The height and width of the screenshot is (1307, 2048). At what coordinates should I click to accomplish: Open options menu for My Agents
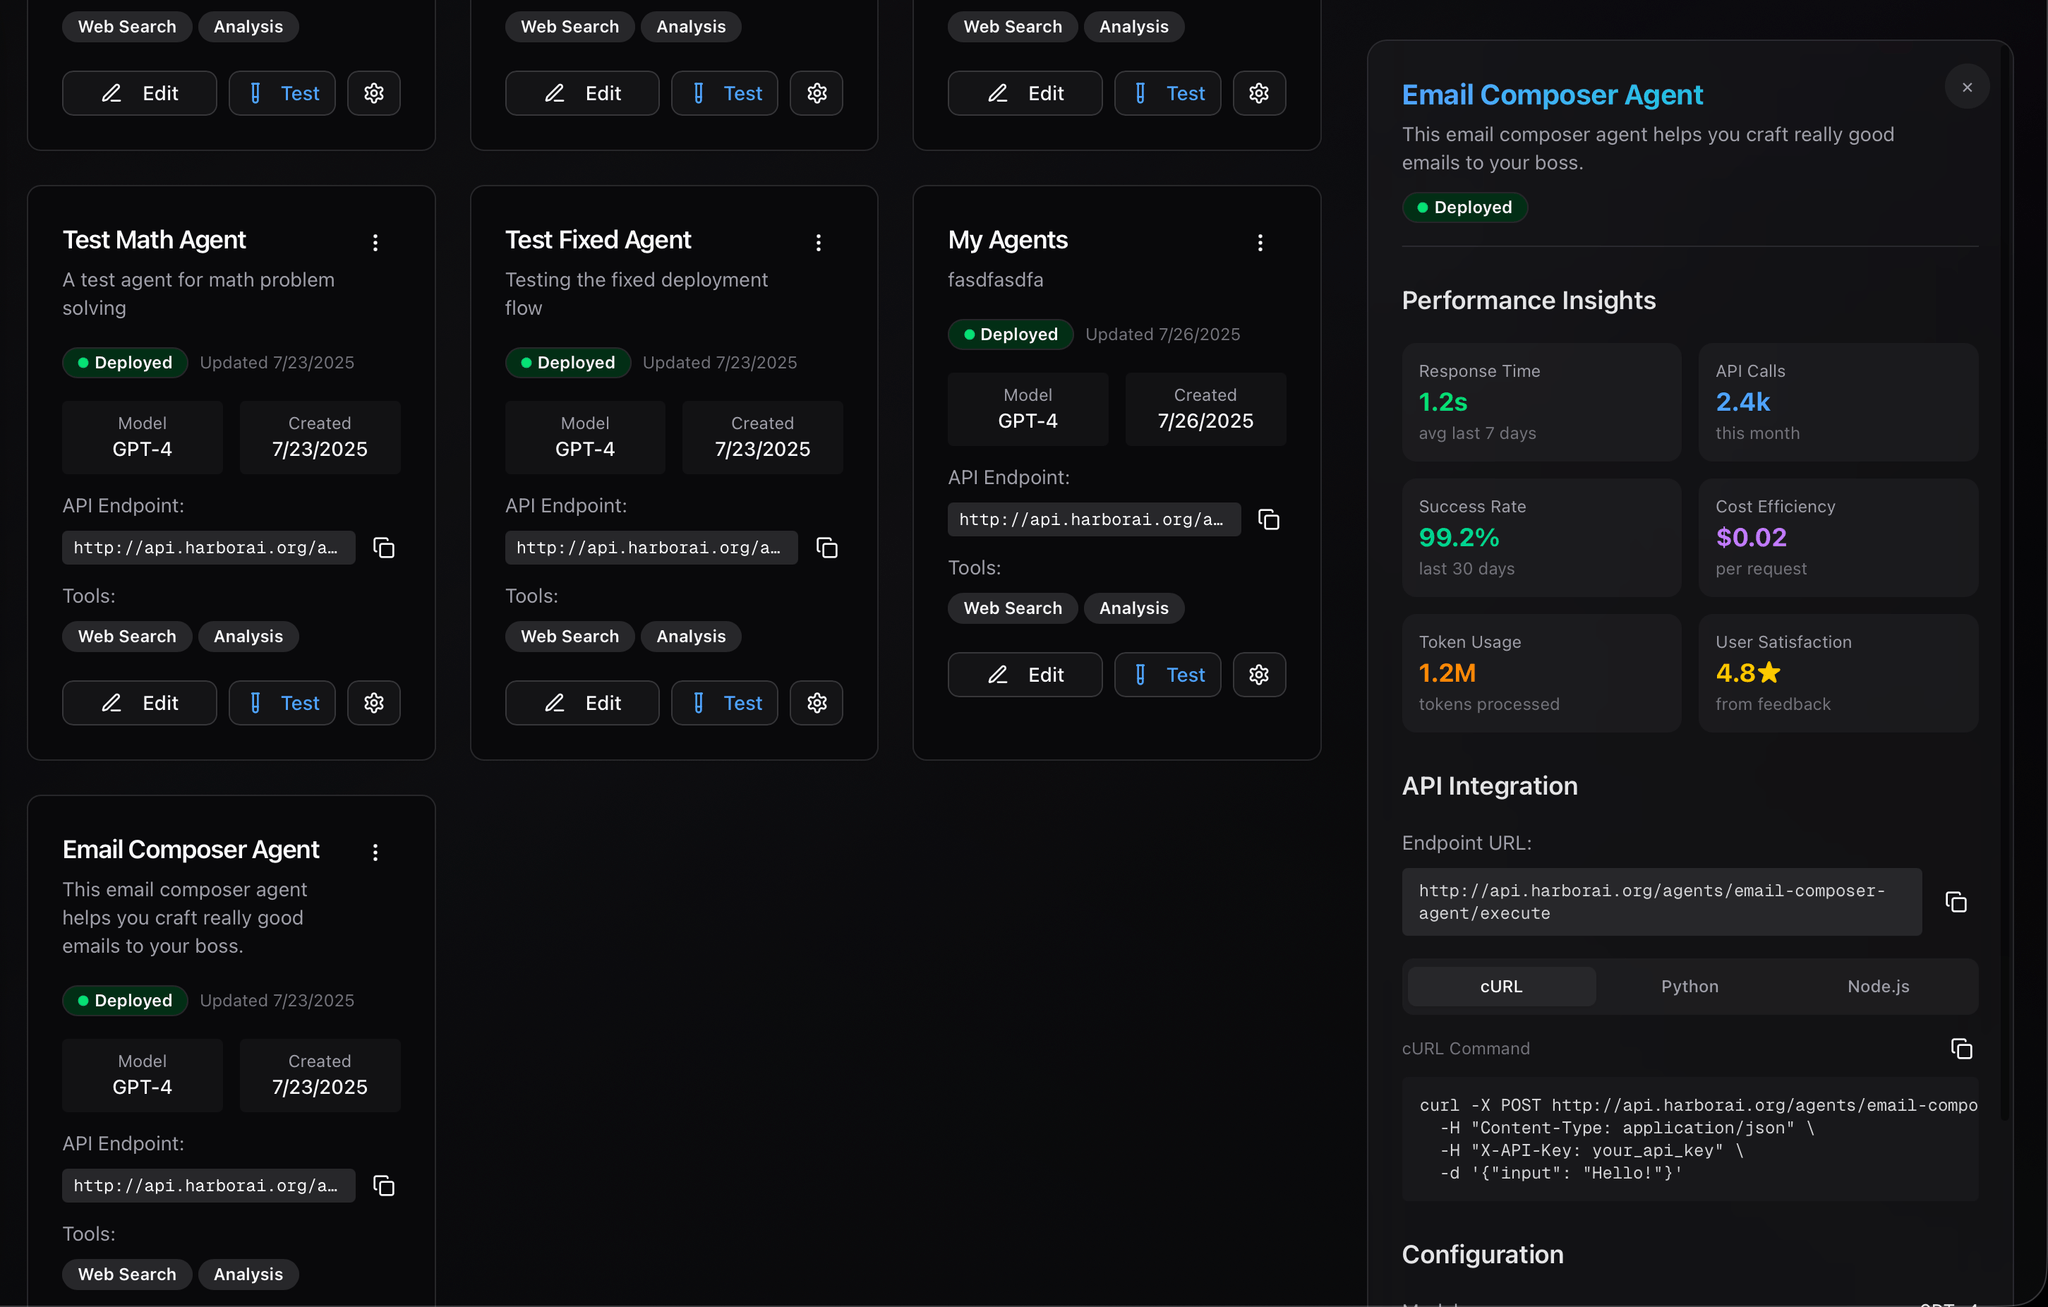tap(1260, 241)
